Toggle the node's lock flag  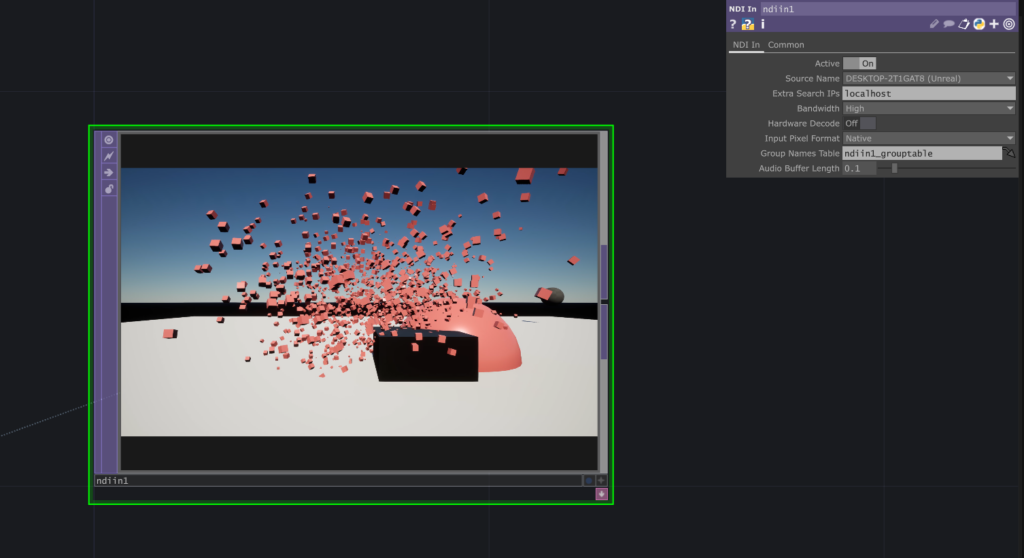point(109,188)
